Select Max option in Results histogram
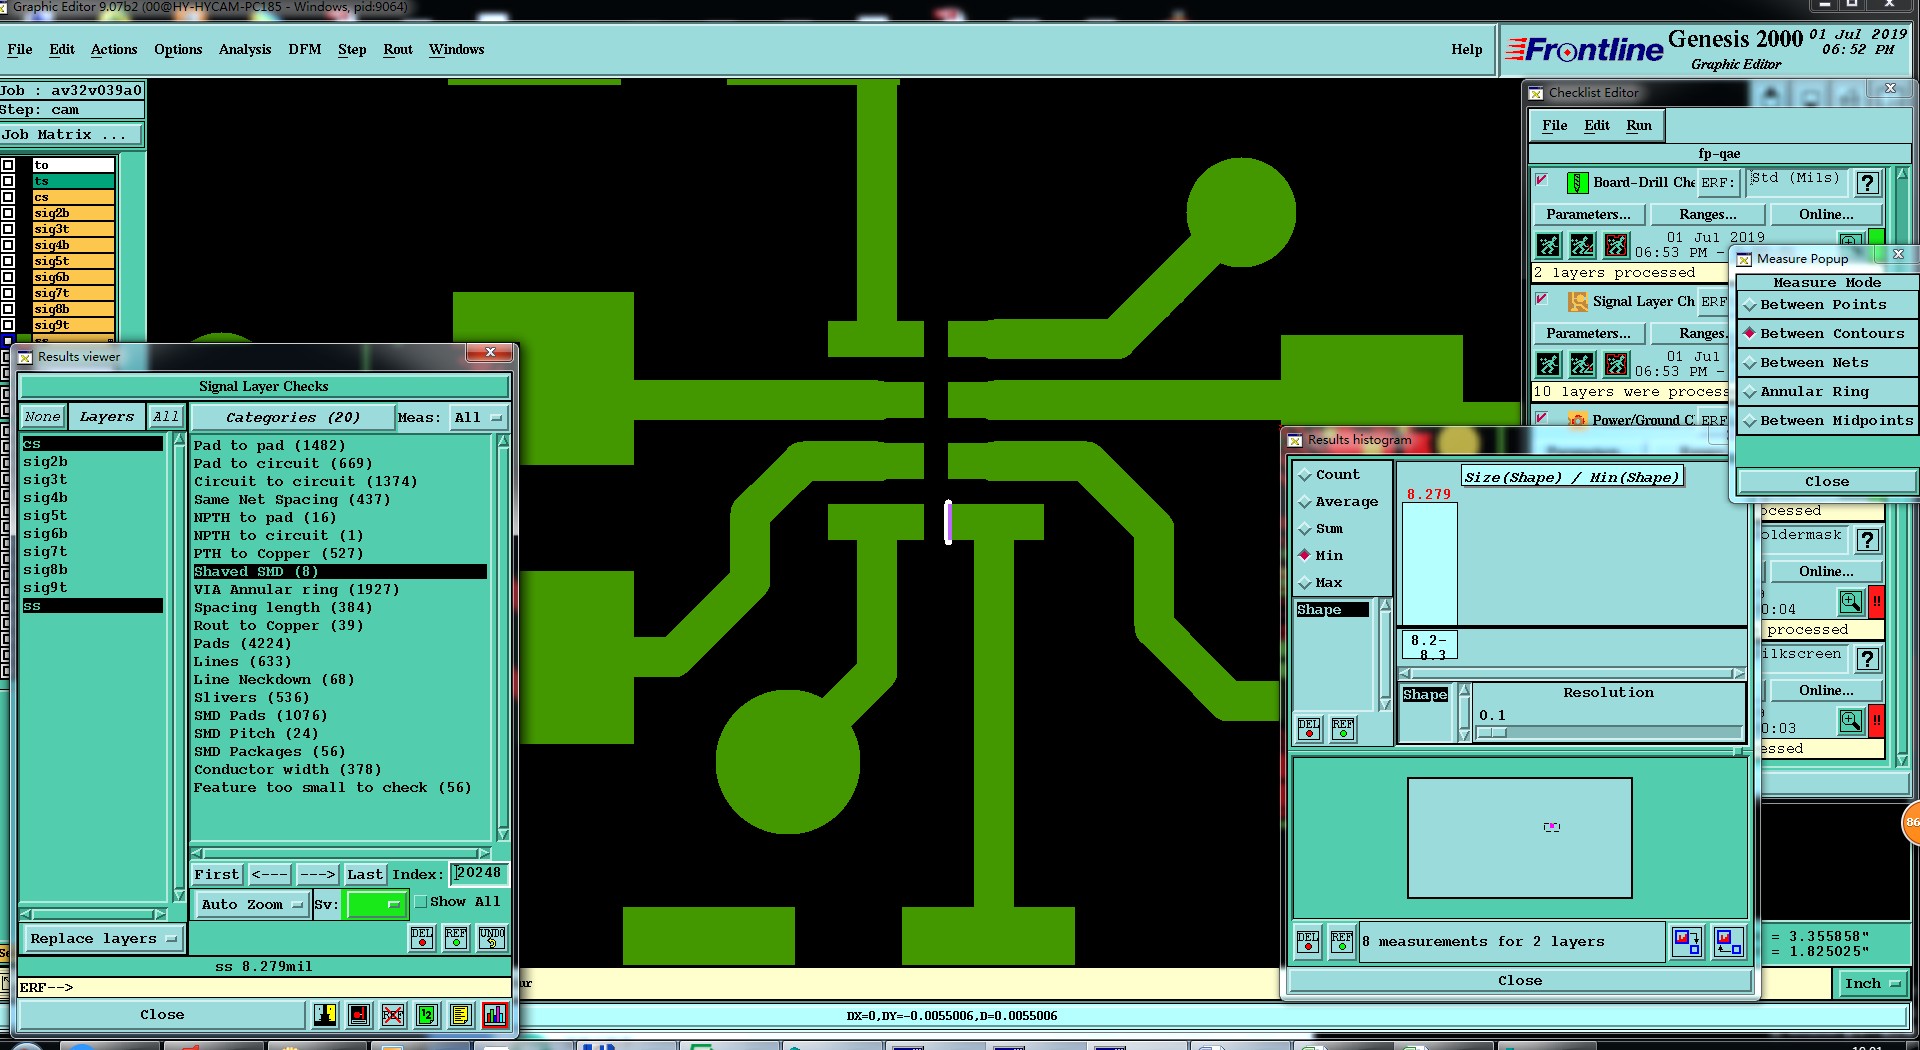1920x1050 pixels. pos(1320,583)
